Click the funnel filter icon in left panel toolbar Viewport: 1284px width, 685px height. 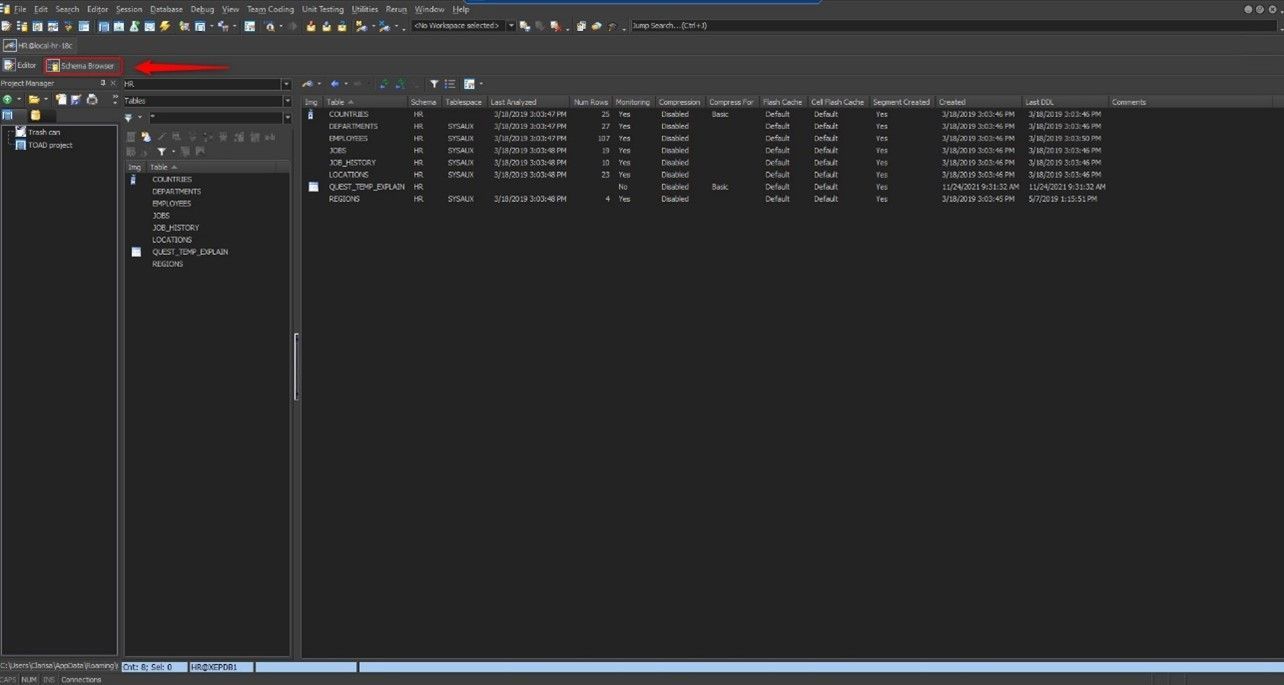coord(160,151)
